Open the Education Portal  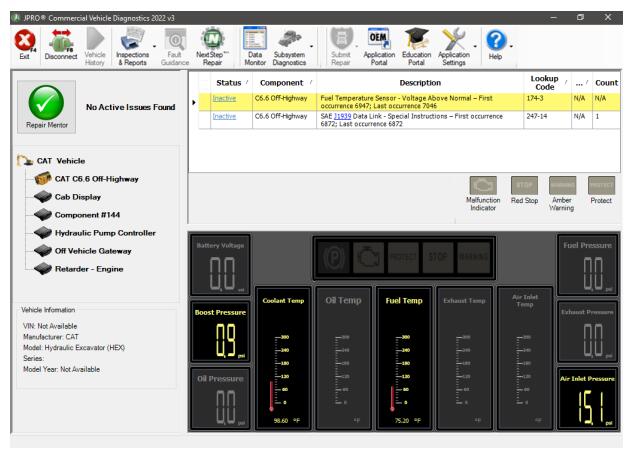pos(417,47)
